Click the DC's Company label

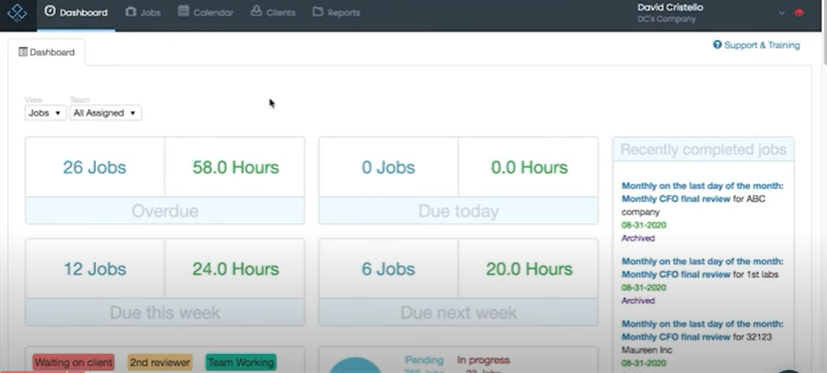point(667,19)
